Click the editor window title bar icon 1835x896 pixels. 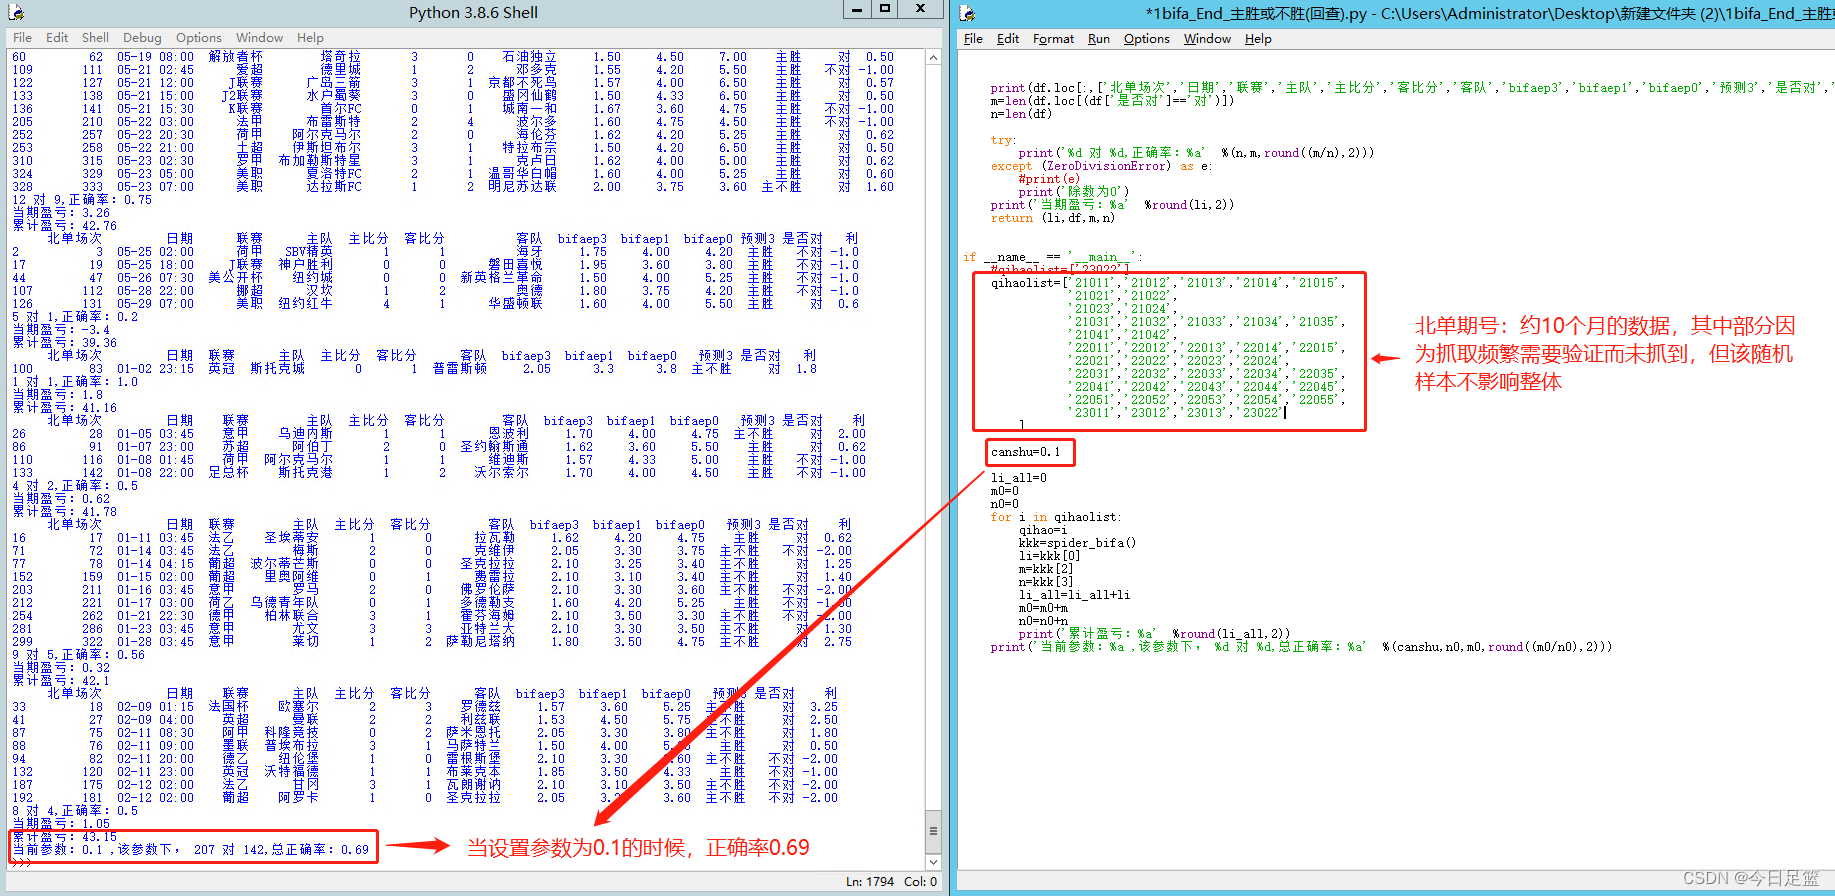click(968, 13)
